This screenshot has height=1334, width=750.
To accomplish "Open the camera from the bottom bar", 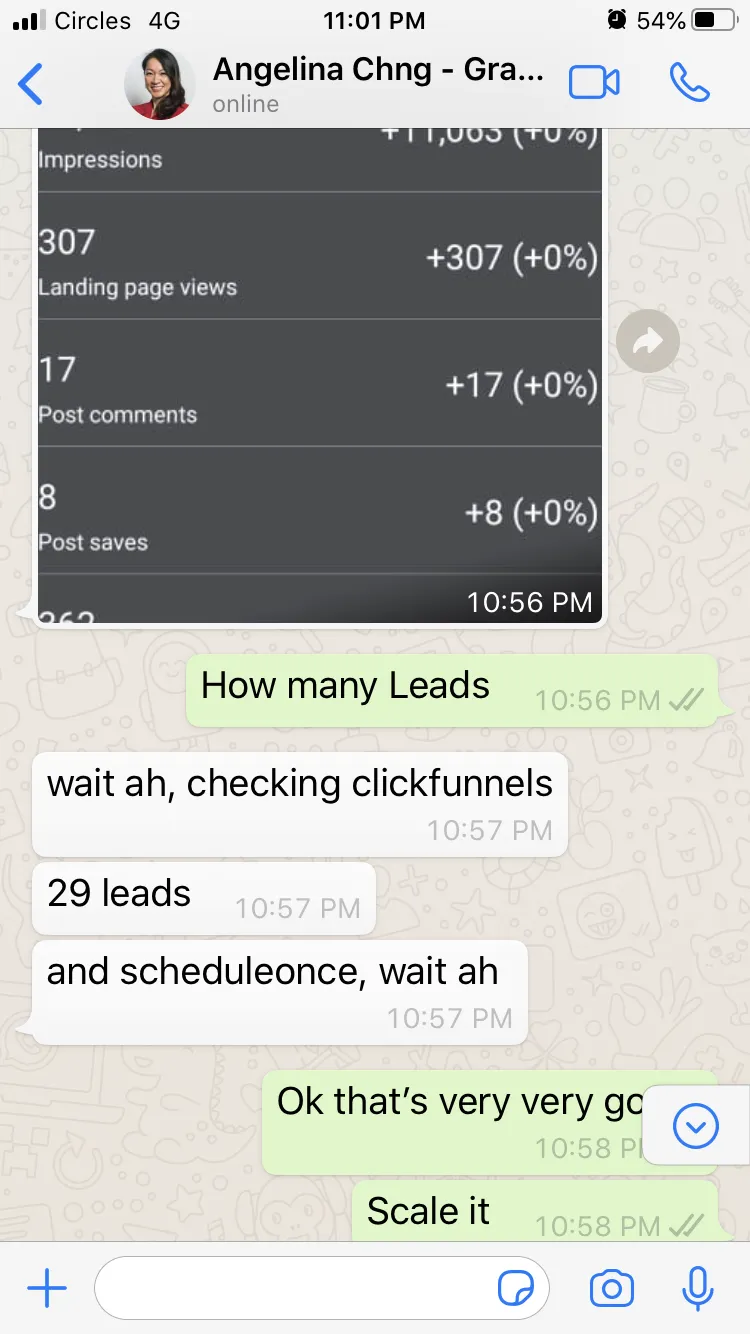I will (x=612, y=1289).
